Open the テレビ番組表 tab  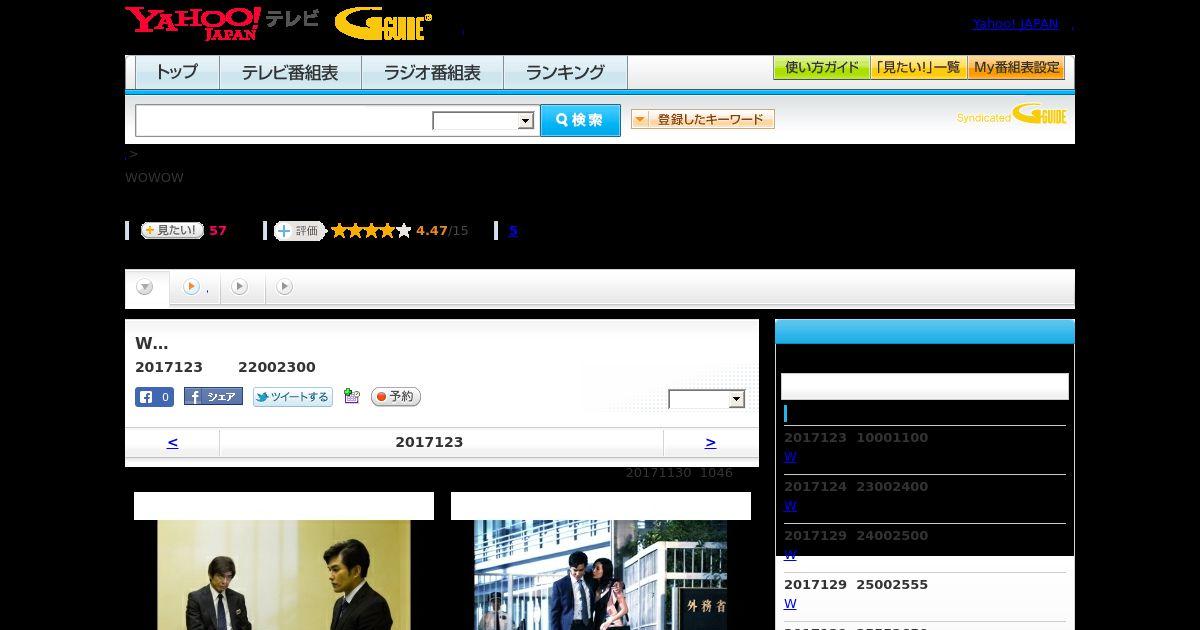tap(290, 73)
